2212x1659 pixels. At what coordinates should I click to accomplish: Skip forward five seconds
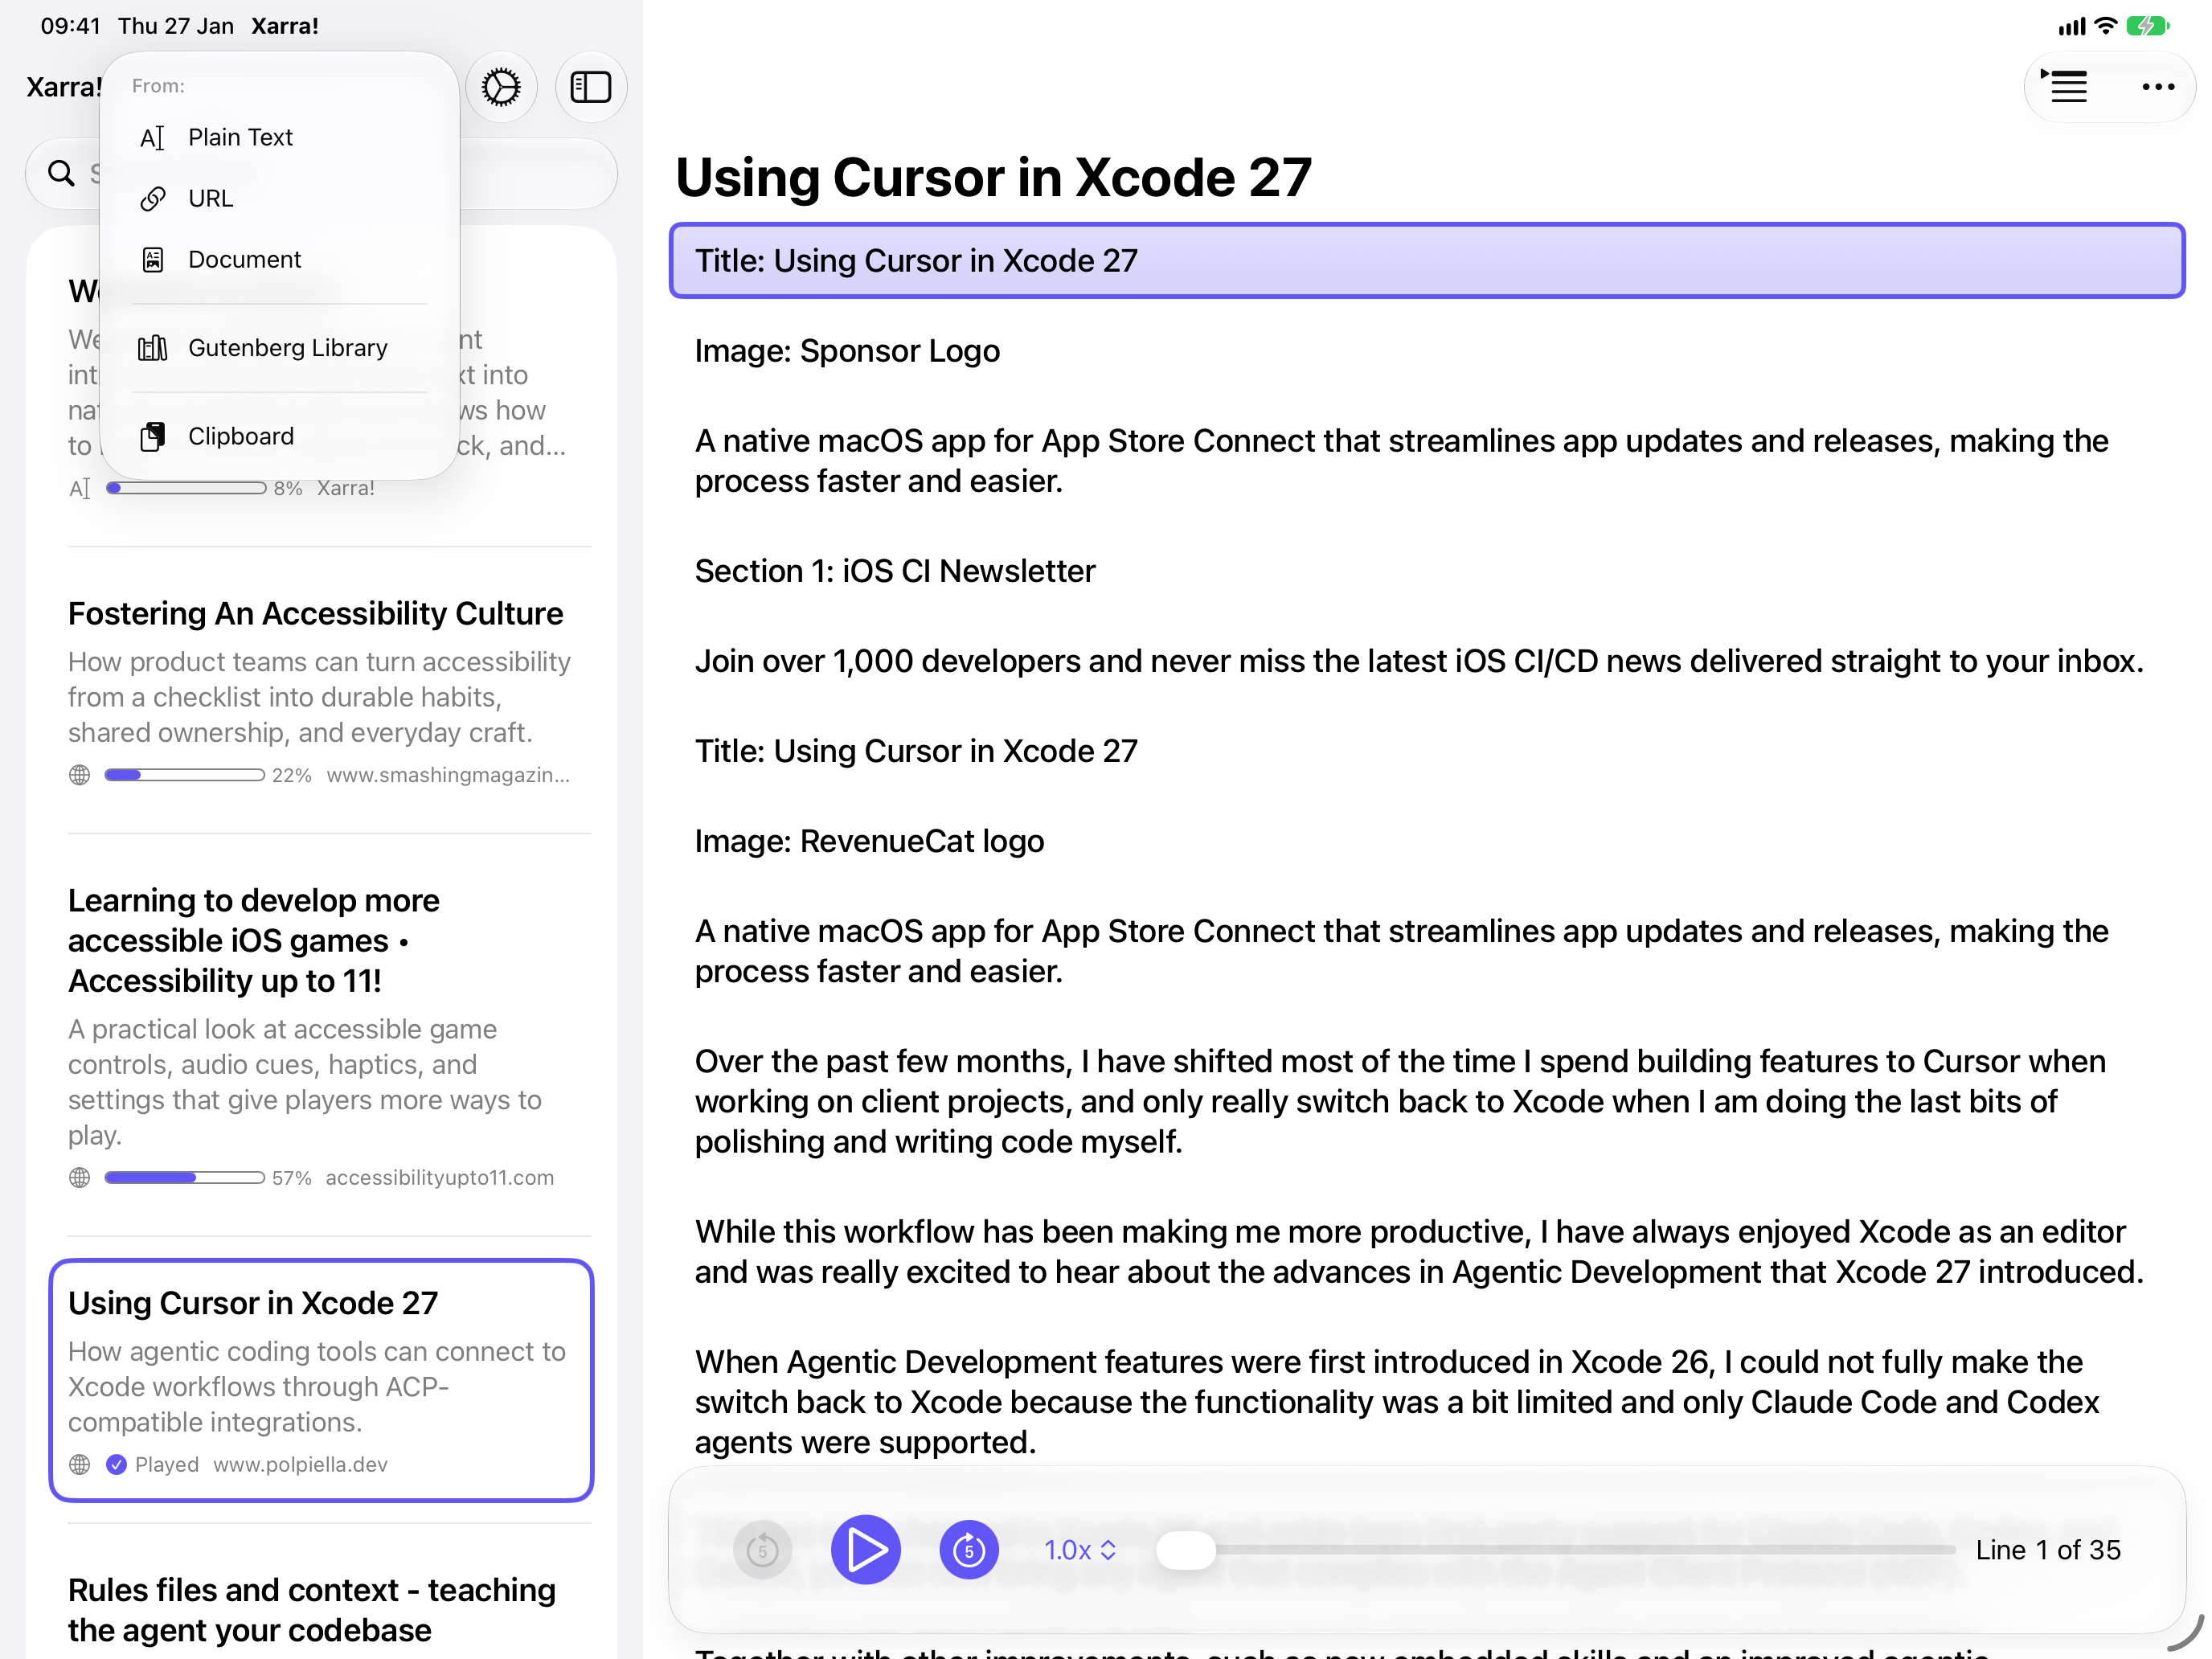click(968, 1550)
